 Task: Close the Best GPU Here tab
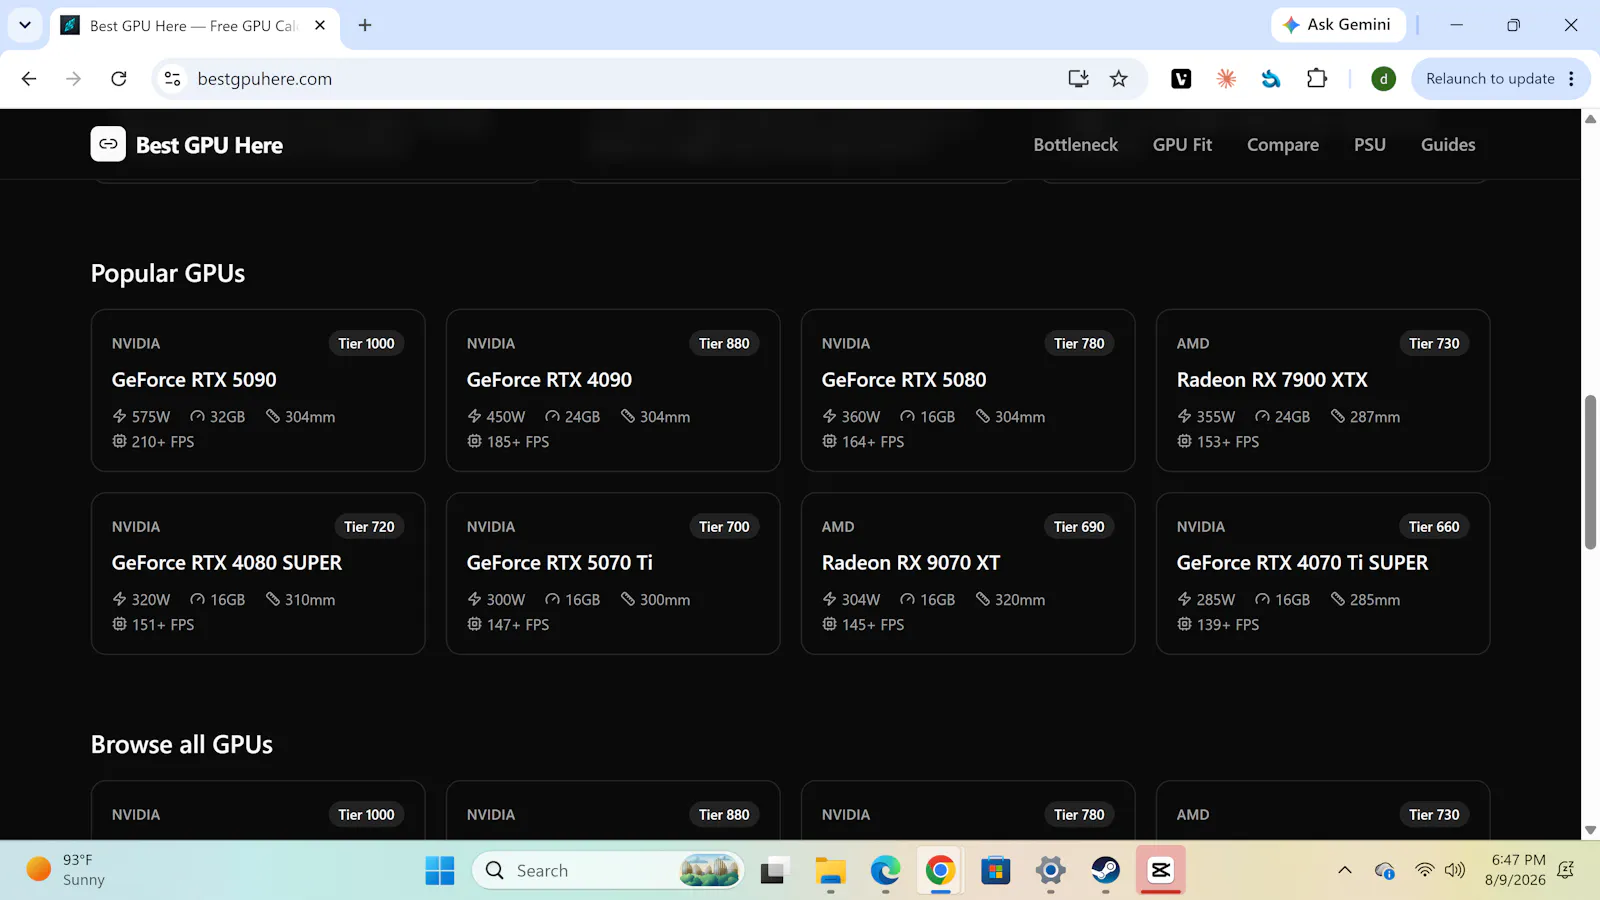click(x=320, y=25)
